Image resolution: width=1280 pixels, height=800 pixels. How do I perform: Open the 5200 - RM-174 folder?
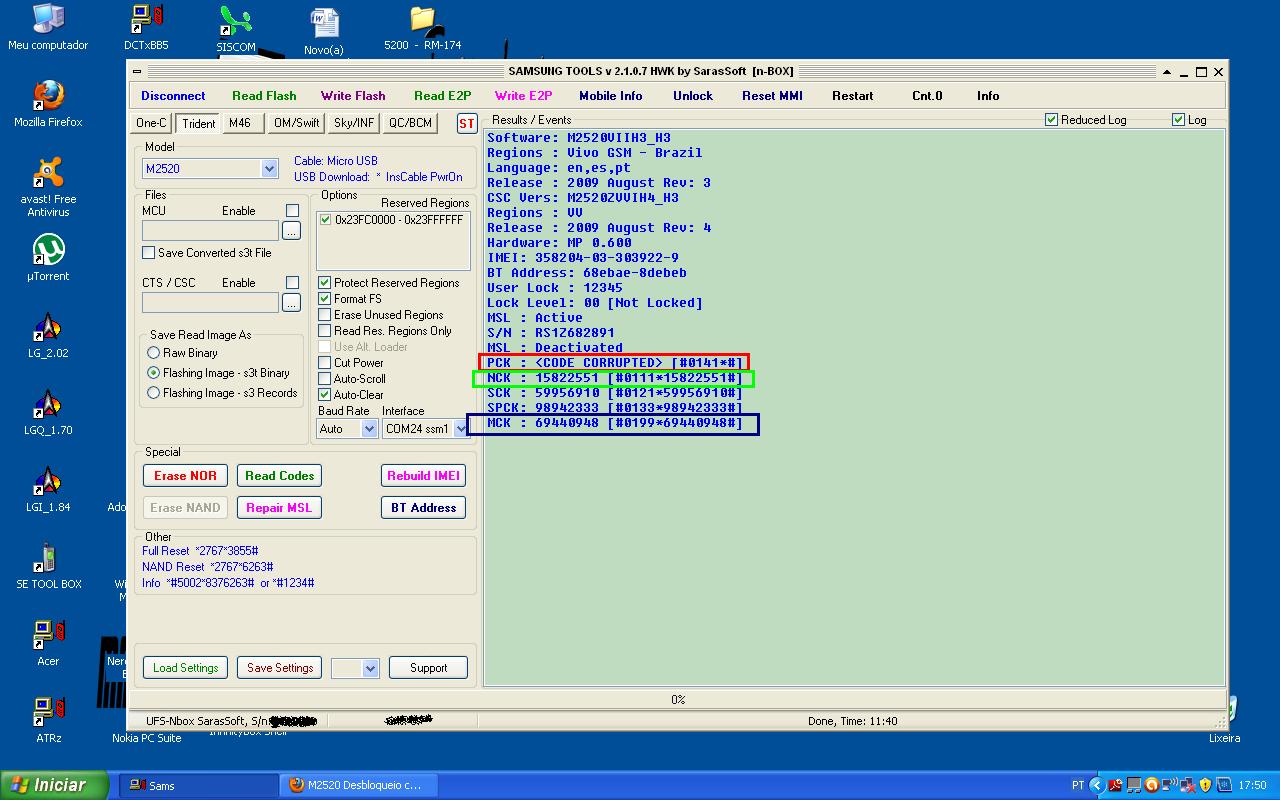click(x=422, y=27)
